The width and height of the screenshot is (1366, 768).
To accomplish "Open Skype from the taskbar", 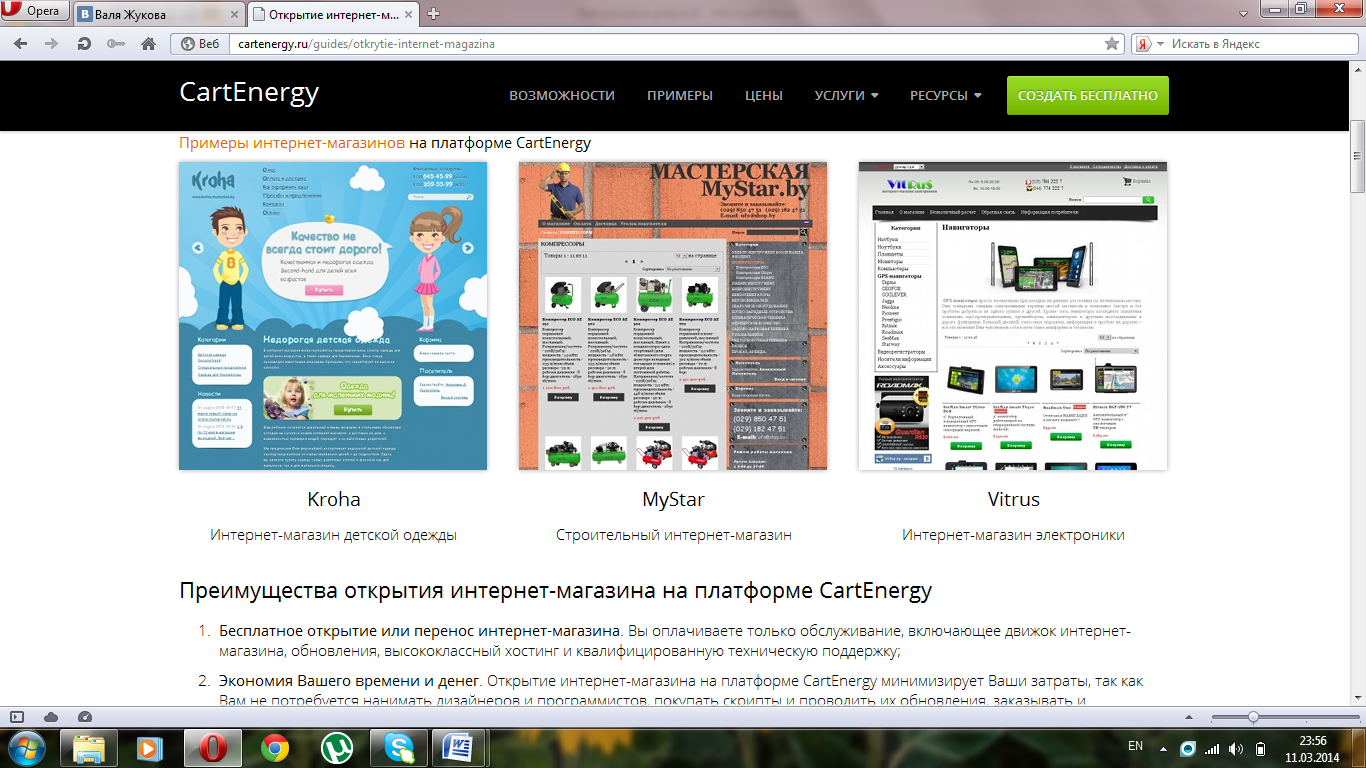I will (x=399, y=748).
